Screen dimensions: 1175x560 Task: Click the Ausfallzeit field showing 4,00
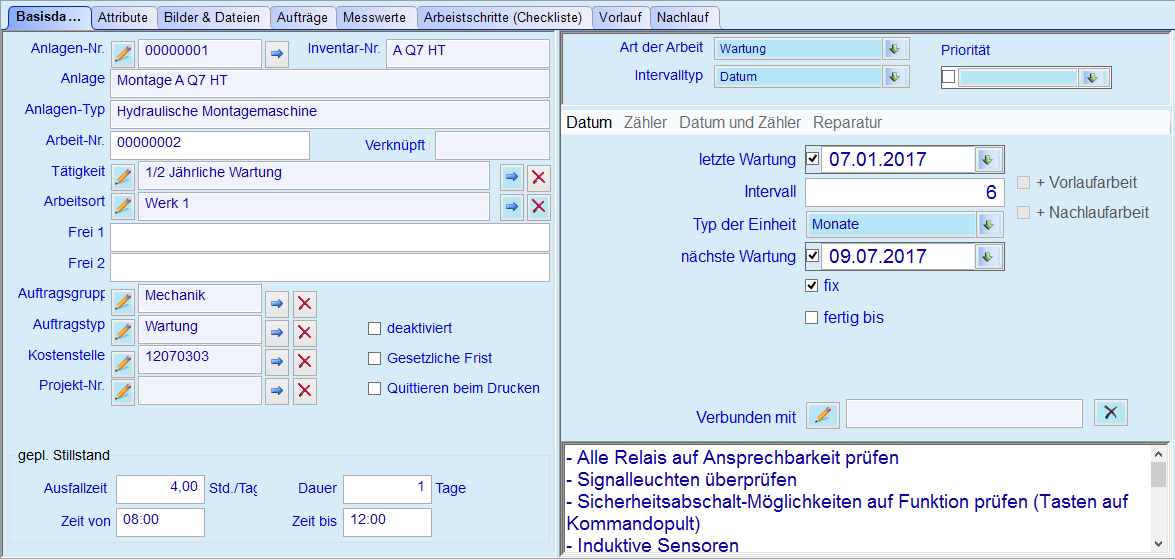coord(160,489)
